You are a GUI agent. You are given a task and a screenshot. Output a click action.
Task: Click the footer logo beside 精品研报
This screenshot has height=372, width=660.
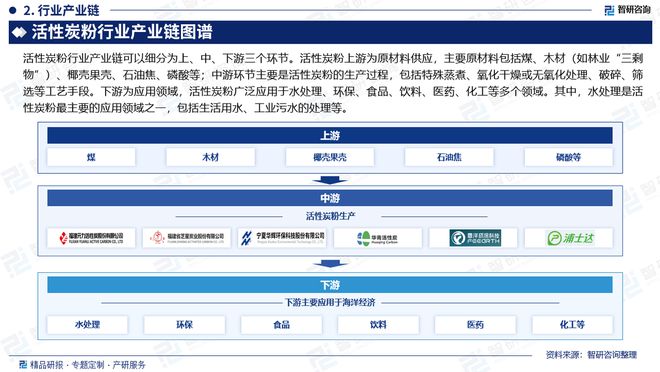click(x=23, y=364)
